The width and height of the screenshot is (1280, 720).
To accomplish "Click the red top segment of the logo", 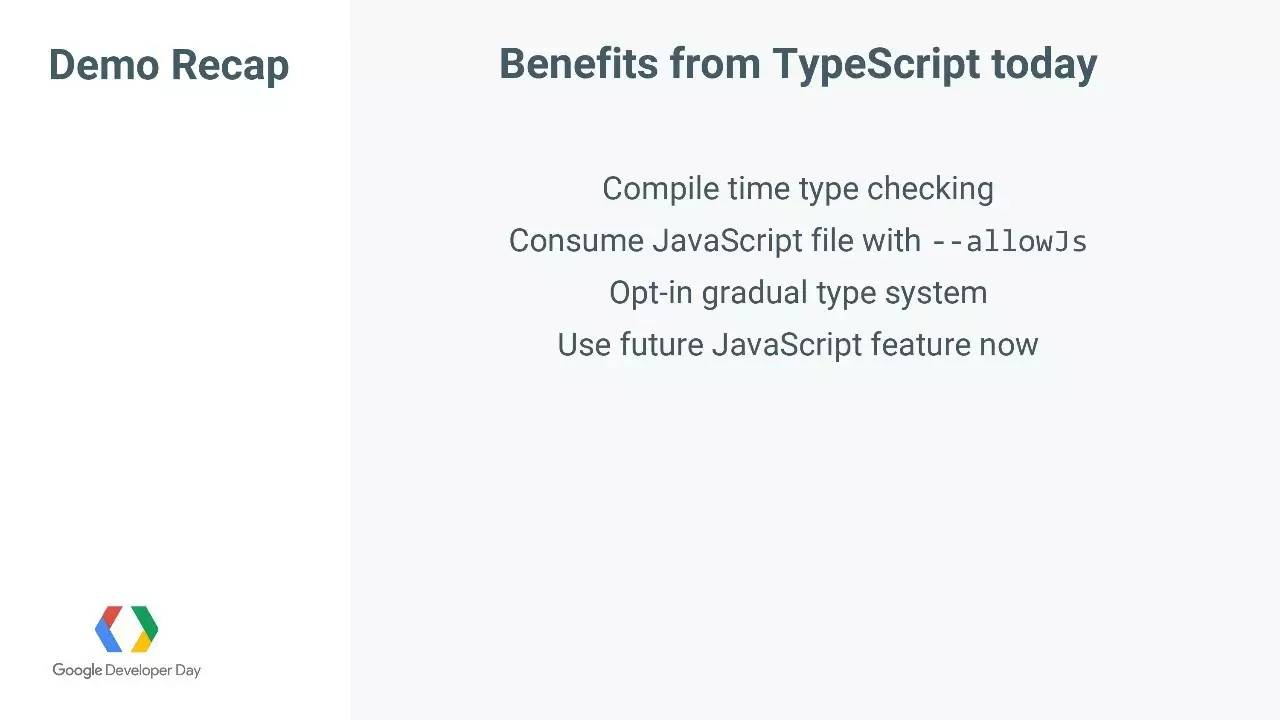I will (x=111, y=613).
